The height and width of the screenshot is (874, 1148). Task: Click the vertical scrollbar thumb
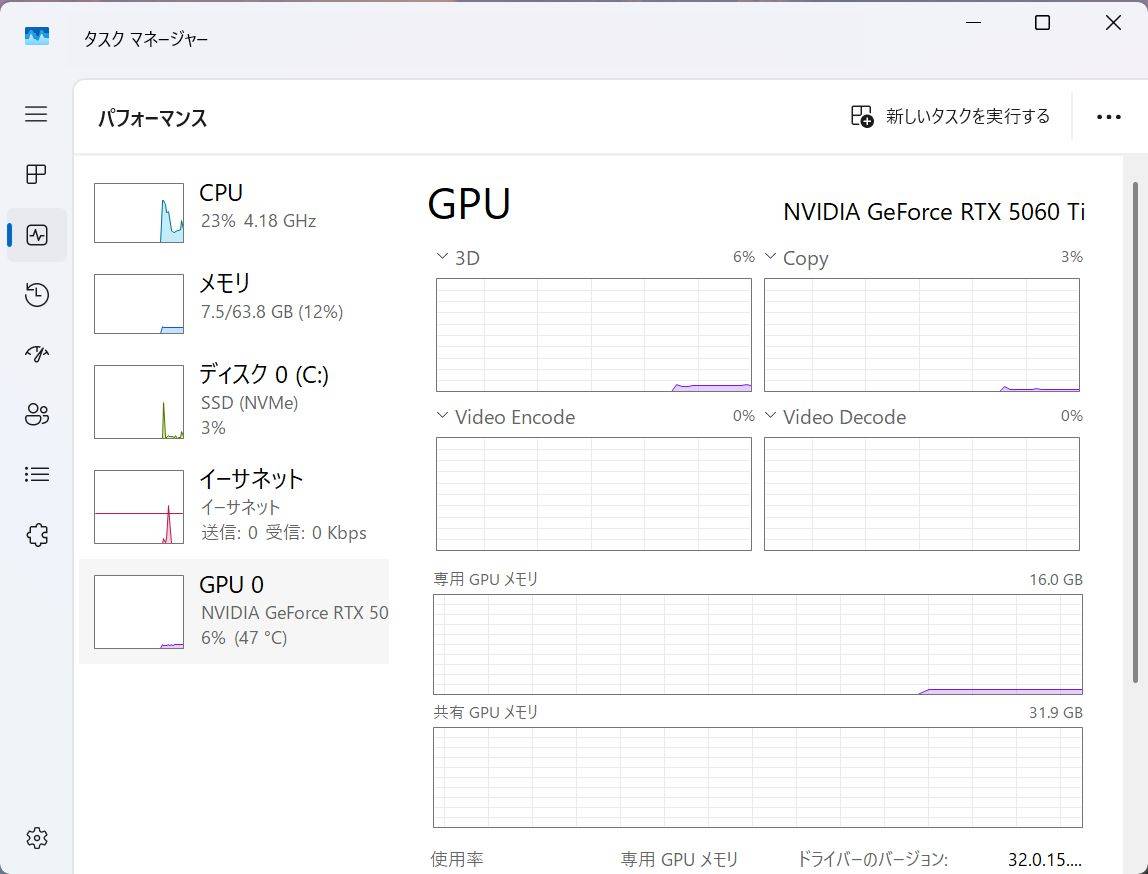tap(1136, 432)
